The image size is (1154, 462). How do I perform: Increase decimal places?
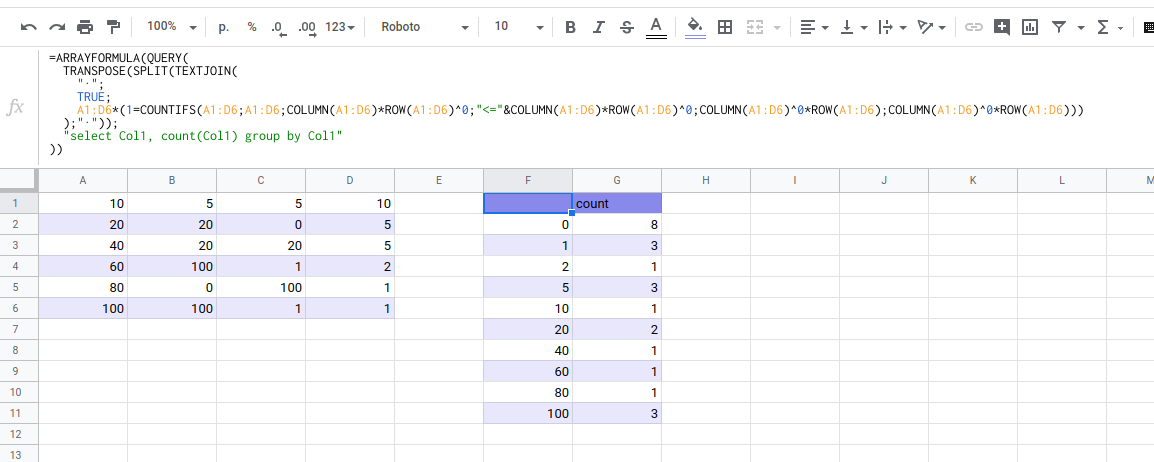click(x=307, y=27)
